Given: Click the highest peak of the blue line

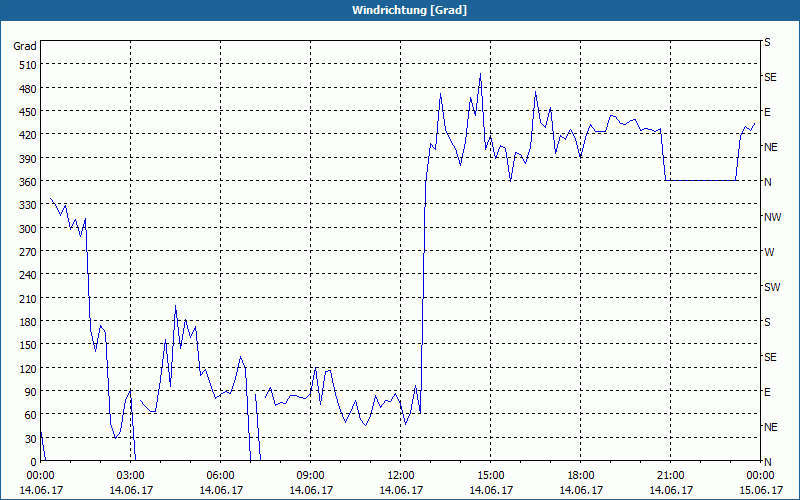Looking at the screenshot, I should point(481,74).
